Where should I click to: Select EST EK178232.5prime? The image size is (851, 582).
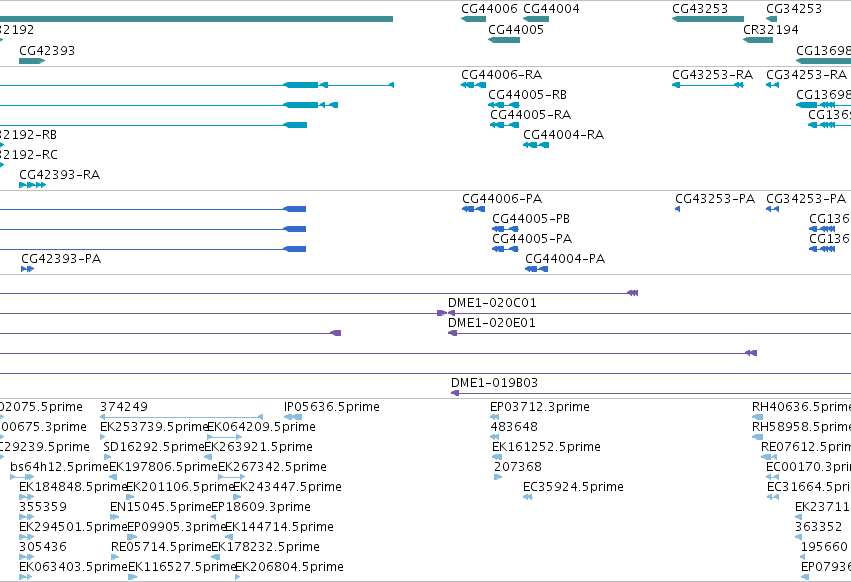pos(265,548)
